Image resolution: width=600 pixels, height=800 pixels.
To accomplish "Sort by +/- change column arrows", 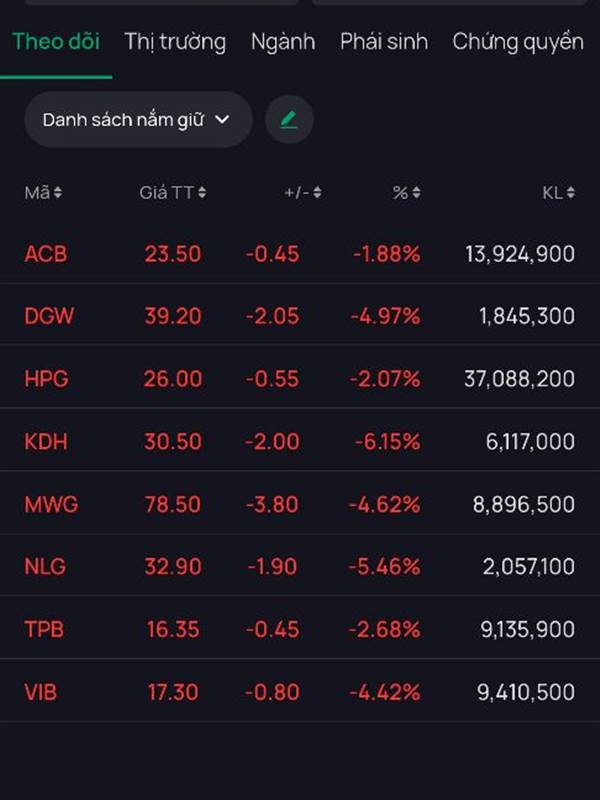I will (317, 193).
